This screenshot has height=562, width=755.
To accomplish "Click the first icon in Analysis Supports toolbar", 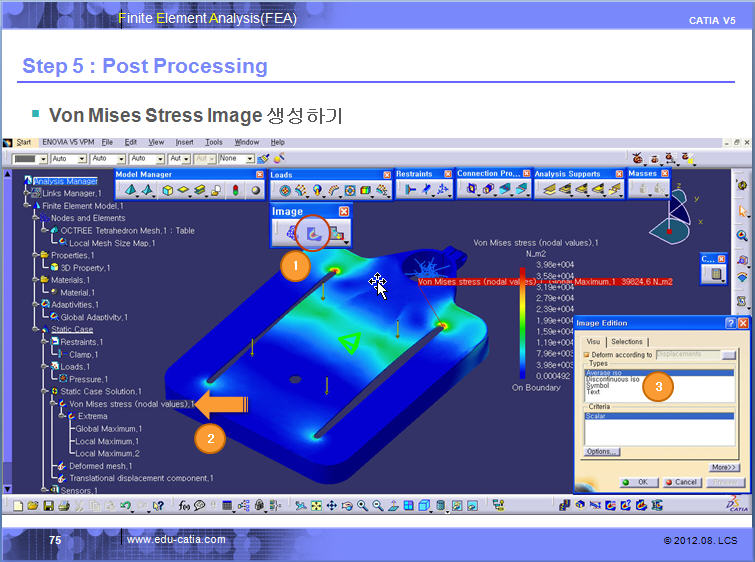I will pos(549,189).
